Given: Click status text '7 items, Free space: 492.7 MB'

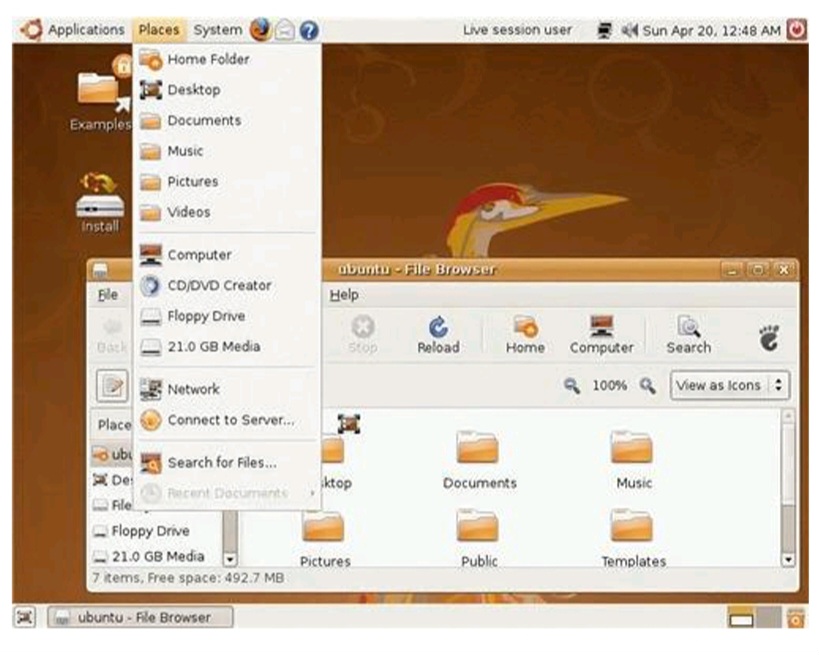Looking at the screenshot, I should click(188, 578).
